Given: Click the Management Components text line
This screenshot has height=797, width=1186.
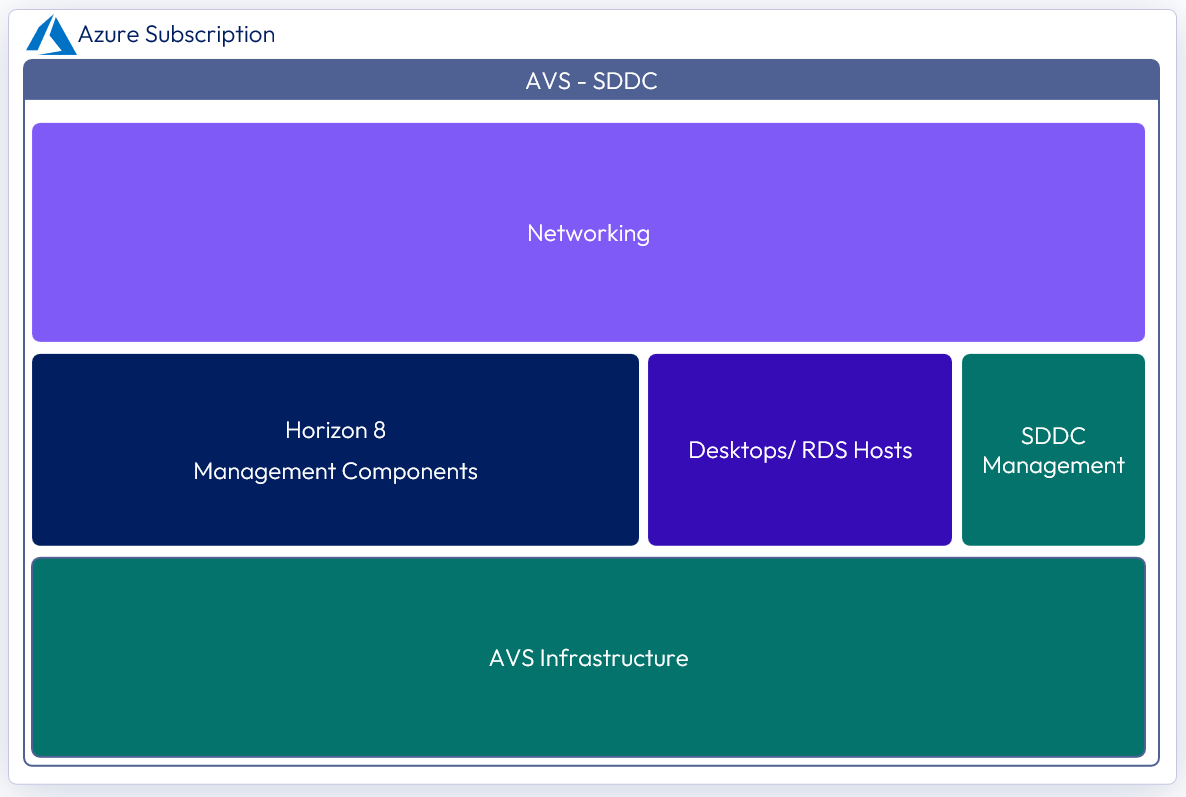Looking at the screenshot, I should click(335, 471).
